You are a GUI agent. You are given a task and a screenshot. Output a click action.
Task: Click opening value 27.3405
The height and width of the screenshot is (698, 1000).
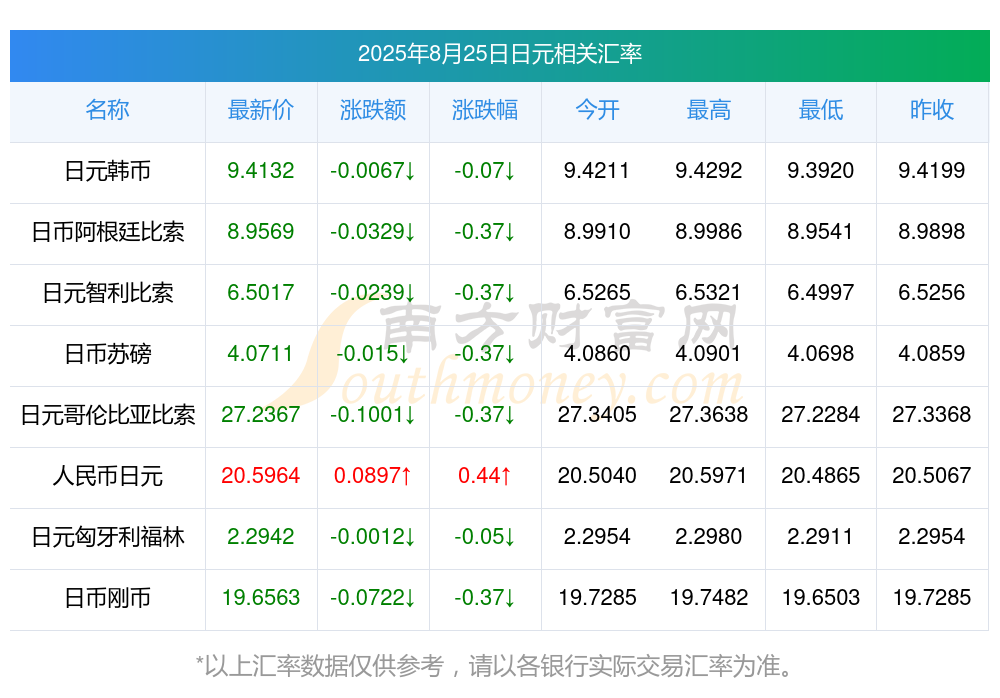tap(597, 414)
